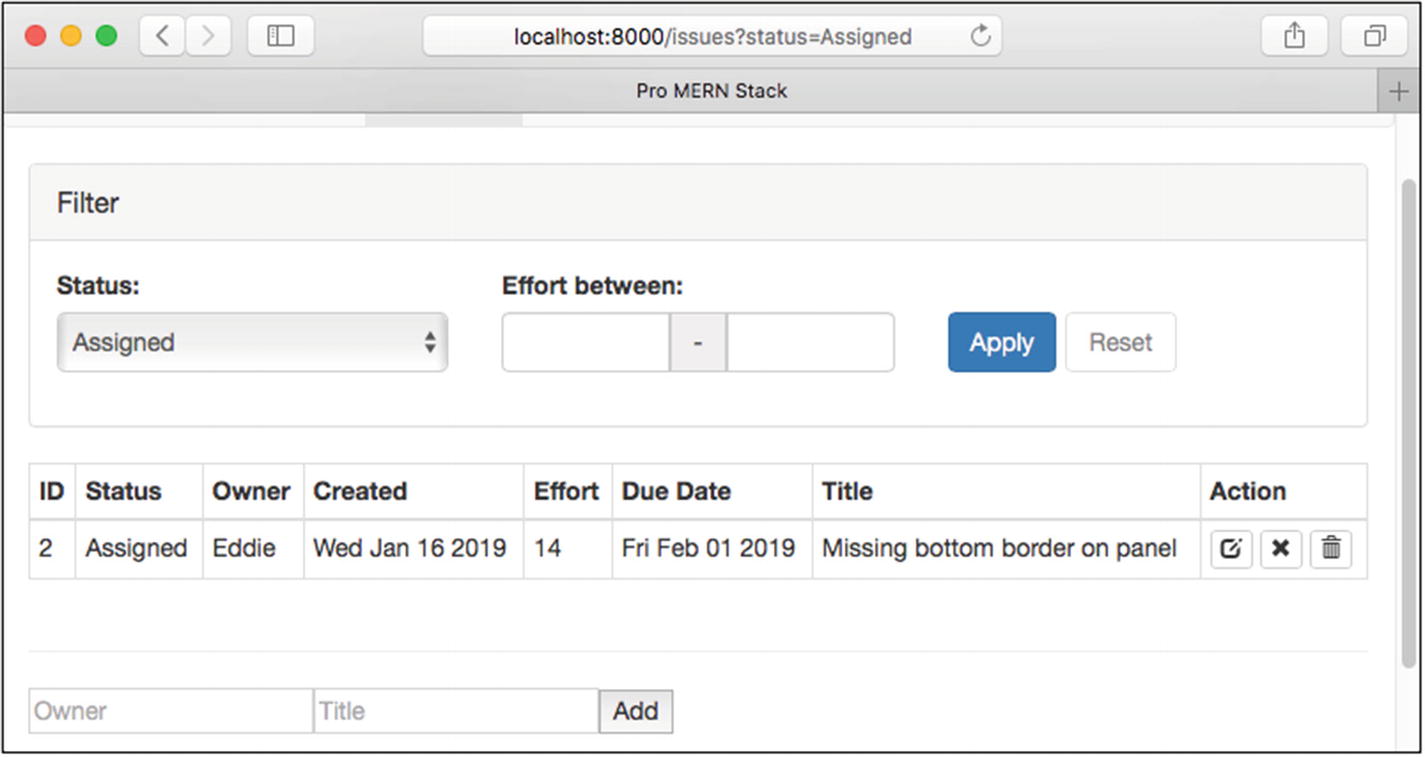
Task: Go forward using browser forward arrow
Action: 208,37
